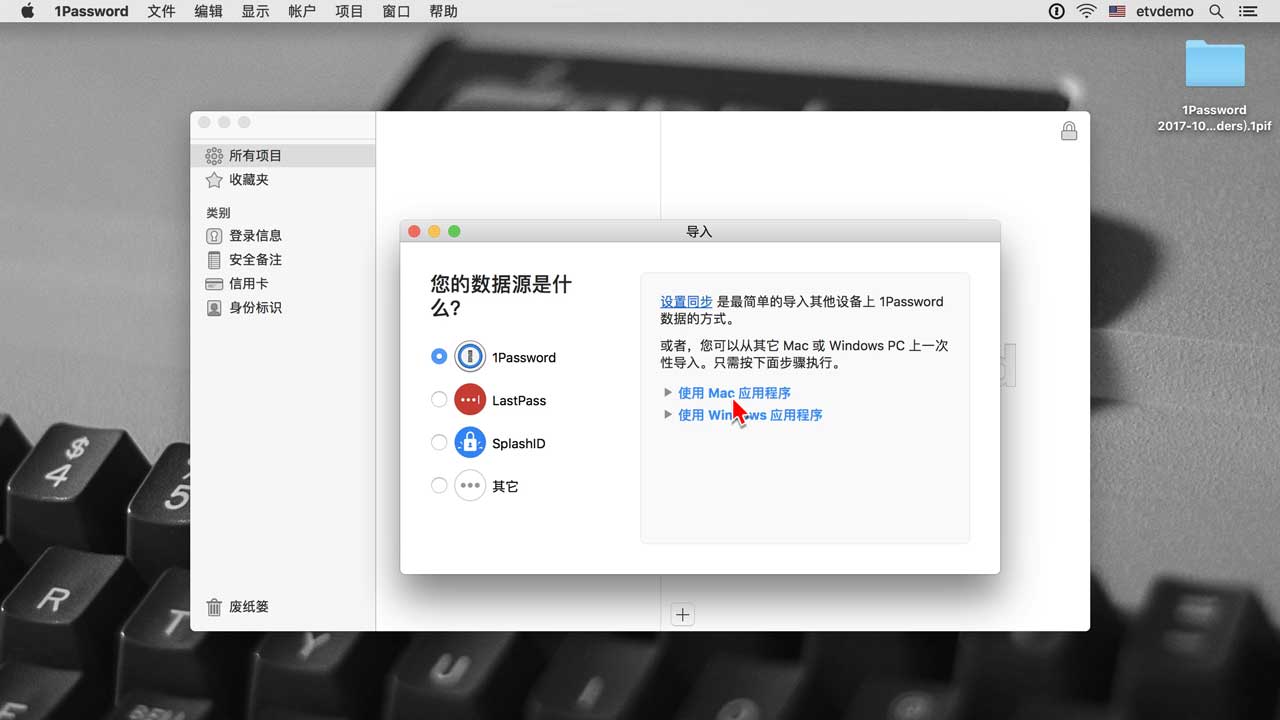Viewport: 1280px width, 720px height.
Task: Open the 信用卡 category in the sidebar
Action: point(248,284)
